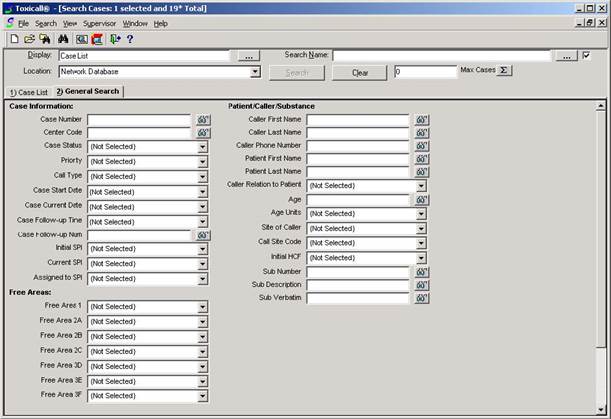Click ellipsis button next to Display

tap(249, 56)
